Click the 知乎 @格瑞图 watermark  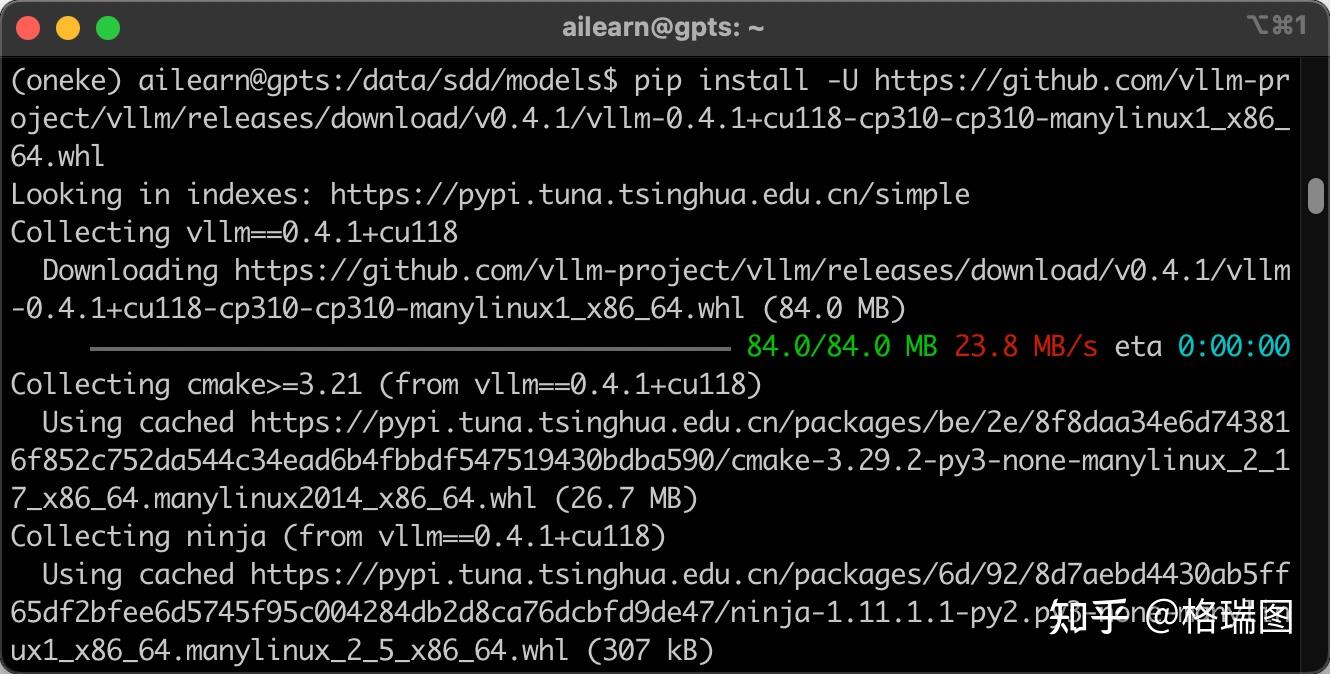pos(1171,618)
